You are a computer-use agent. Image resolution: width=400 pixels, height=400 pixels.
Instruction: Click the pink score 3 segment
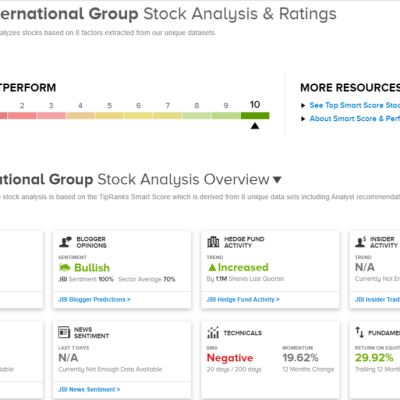51,116
